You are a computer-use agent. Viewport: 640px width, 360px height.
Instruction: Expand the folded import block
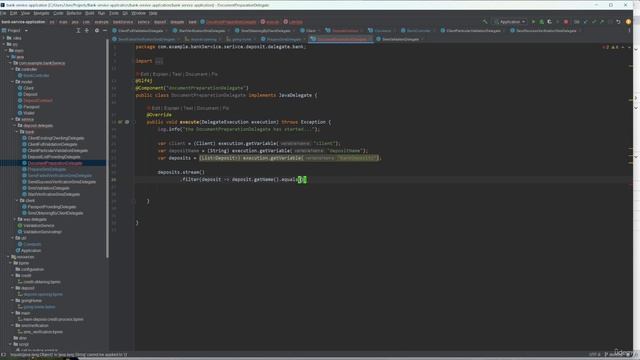[x=159, y=61]
